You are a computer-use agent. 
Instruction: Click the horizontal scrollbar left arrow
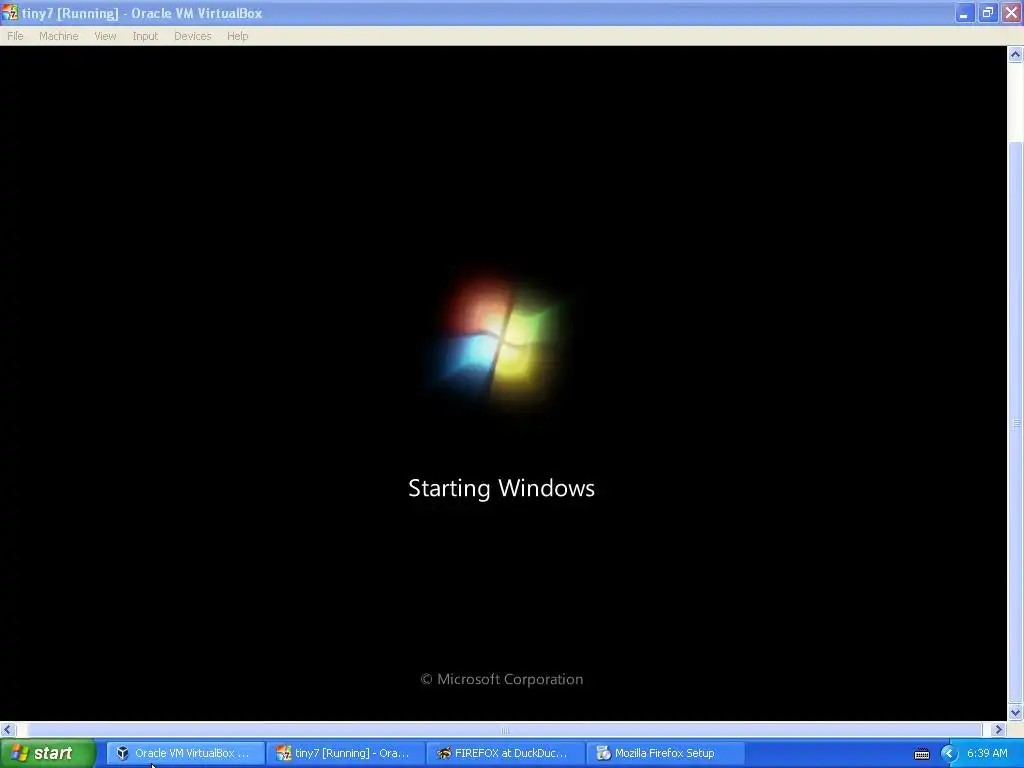point(8,729)
